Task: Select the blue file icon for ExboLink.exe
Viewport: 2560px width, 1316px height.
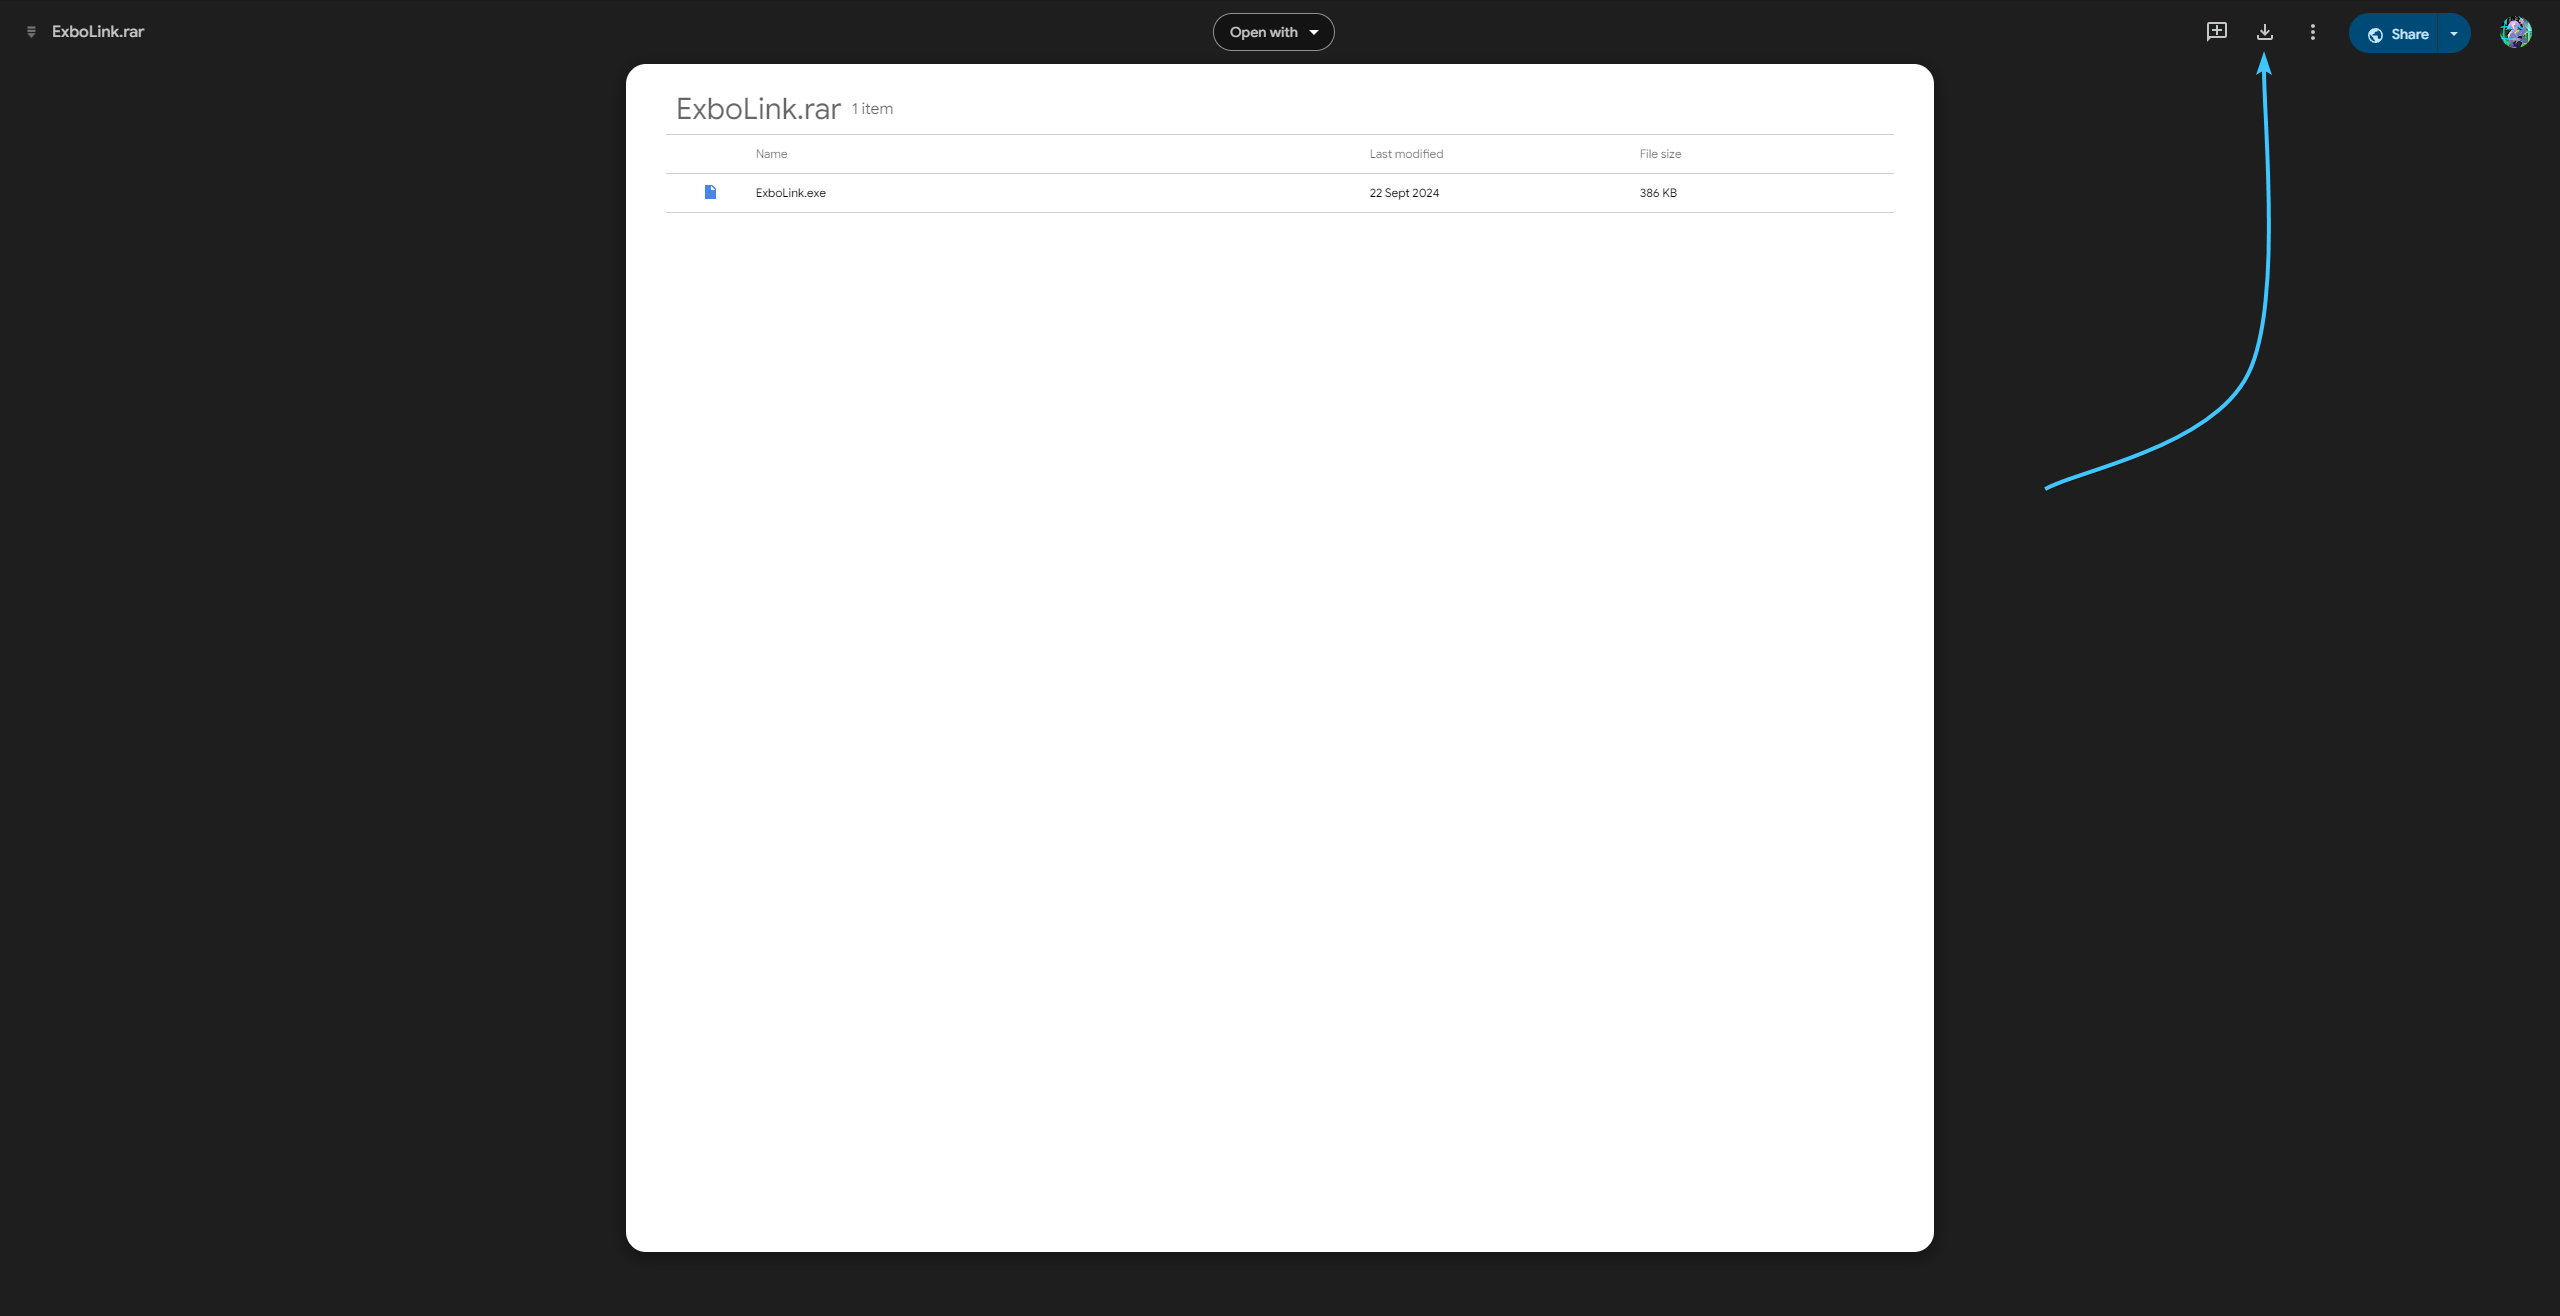Action: point(710,192)
